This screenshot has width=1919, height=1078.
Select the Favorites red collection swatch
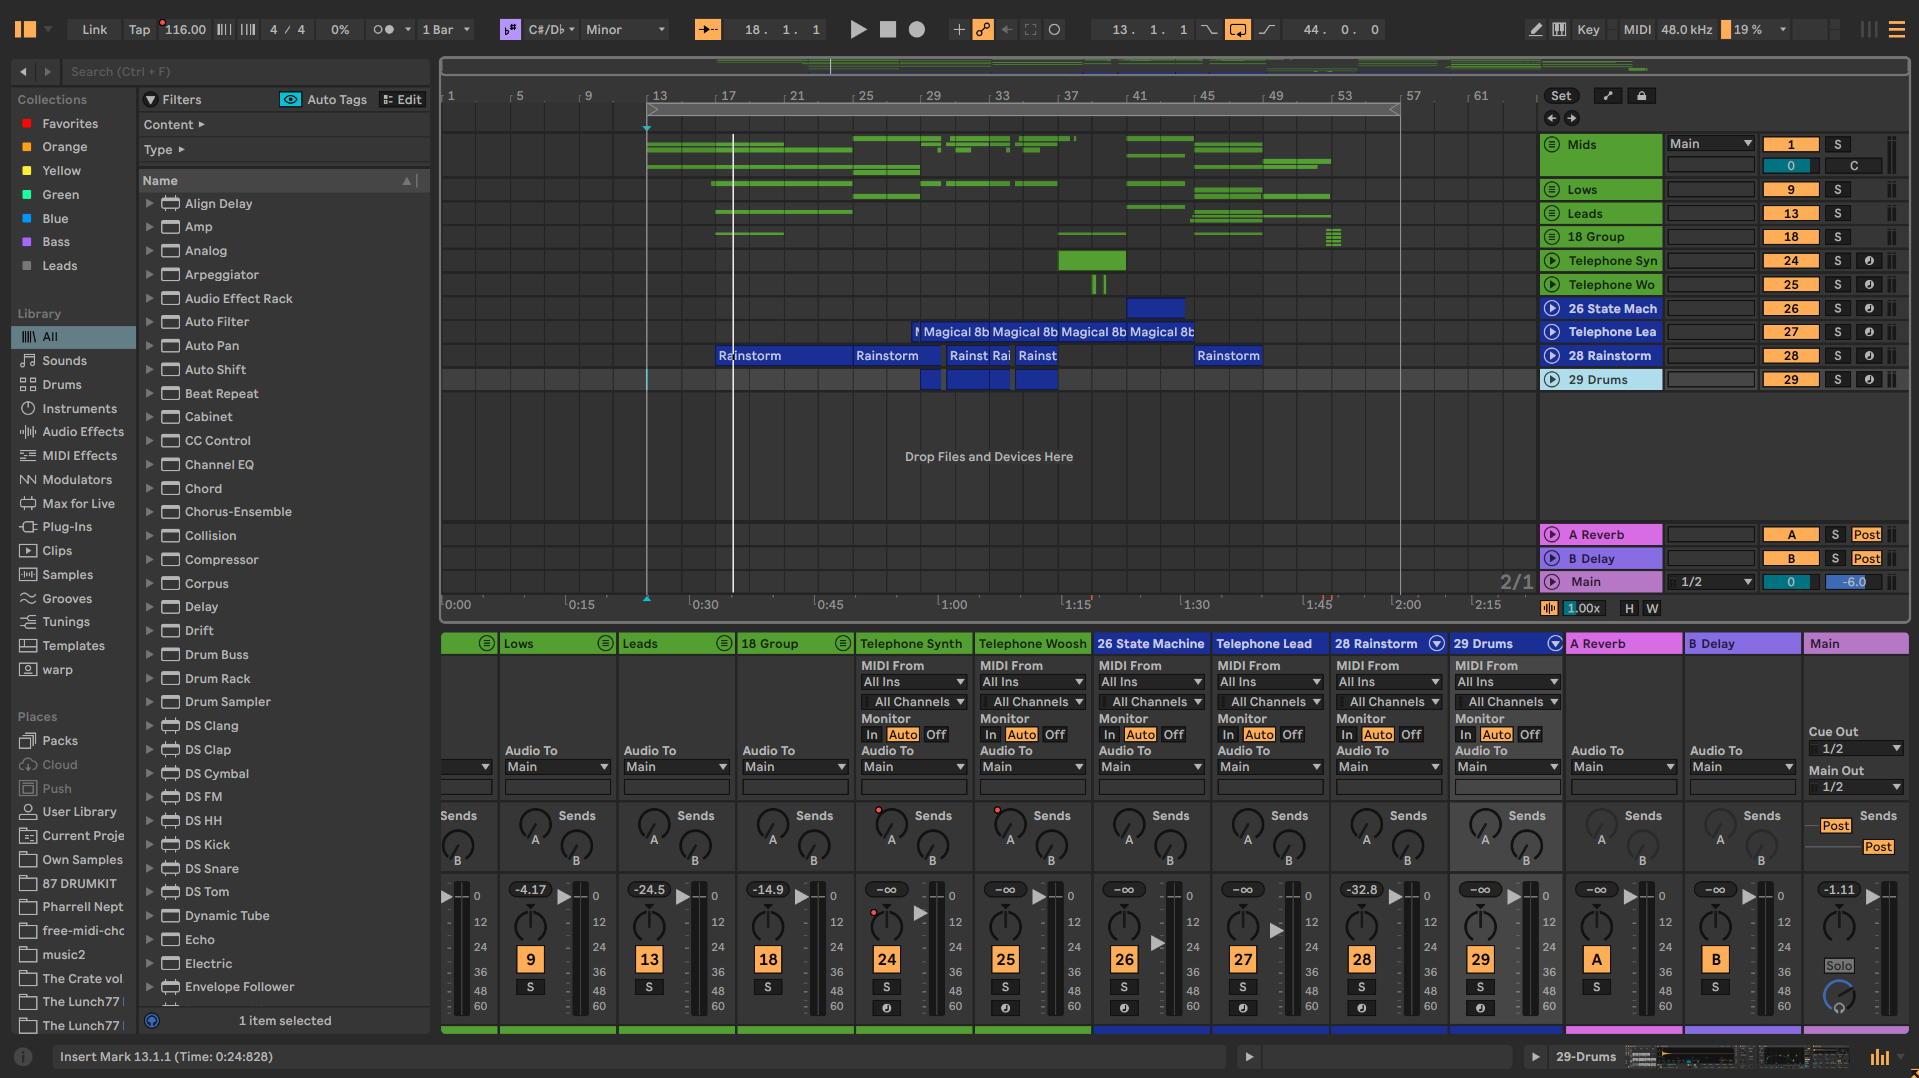click(27, 124)
